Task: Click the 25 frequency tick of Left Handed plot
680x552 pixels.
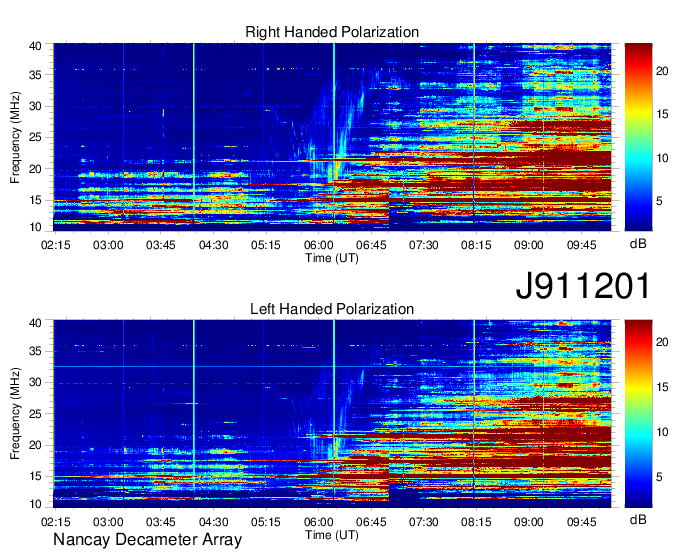Action: [35, 414]
